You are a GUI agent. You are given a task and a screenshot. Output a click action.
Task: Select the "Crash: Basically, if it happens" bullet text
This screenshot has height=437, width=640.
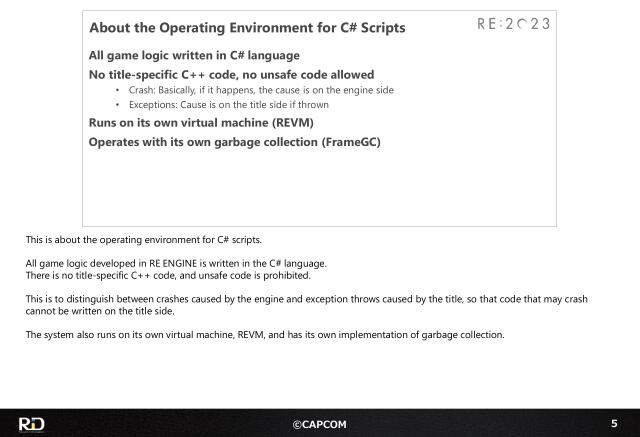(261, 90)
